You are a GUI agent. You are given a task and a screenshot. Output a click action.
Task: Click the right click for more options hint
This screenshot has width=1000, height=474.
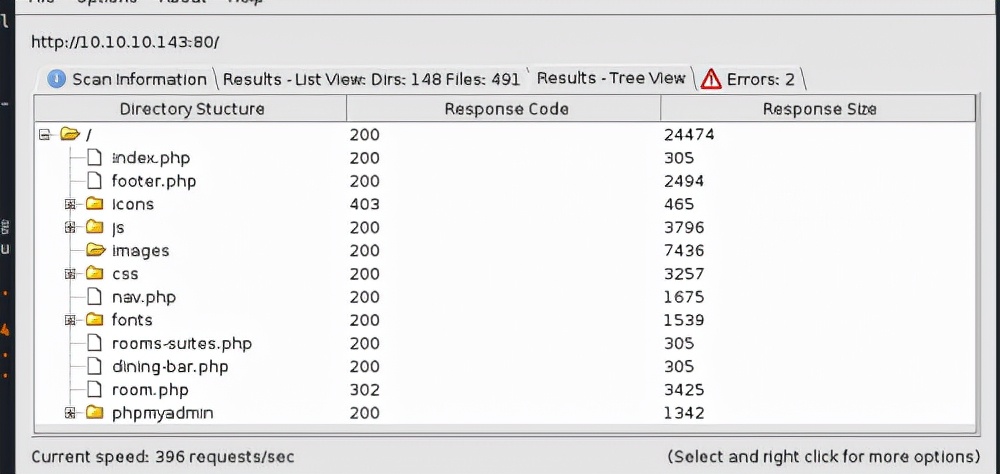coord(824,457)
